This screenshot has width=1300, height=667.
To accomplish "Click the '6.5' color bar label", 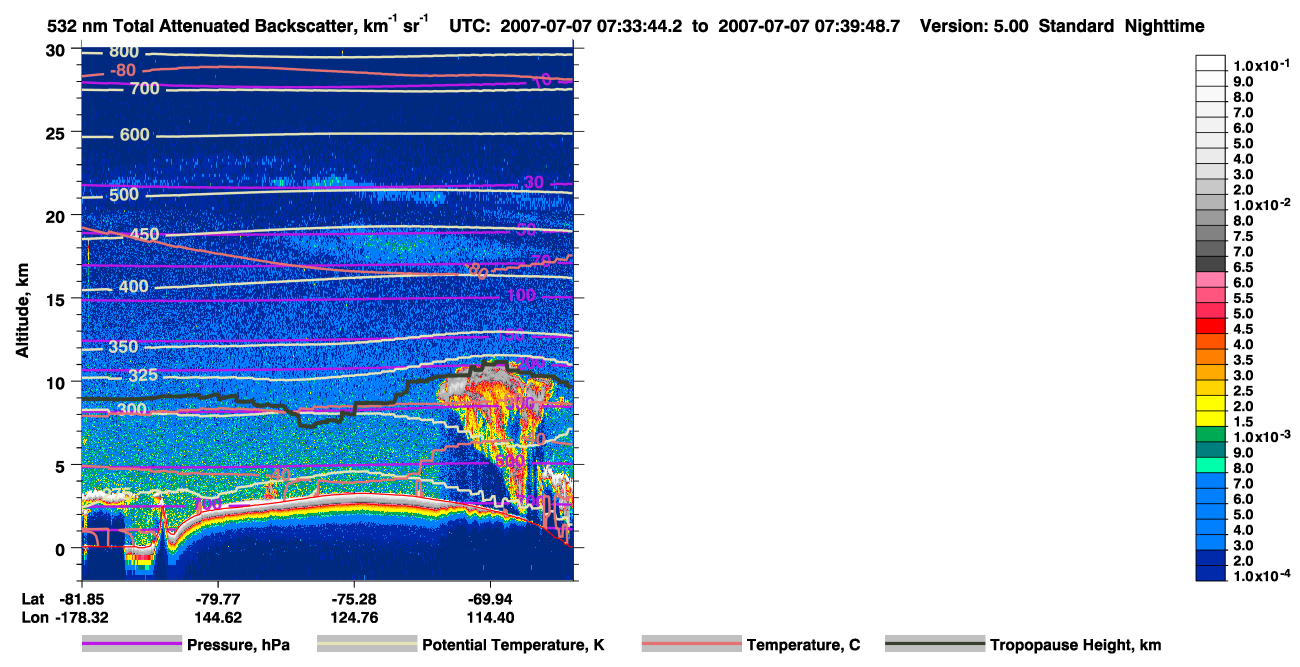I will point(1244,267).
